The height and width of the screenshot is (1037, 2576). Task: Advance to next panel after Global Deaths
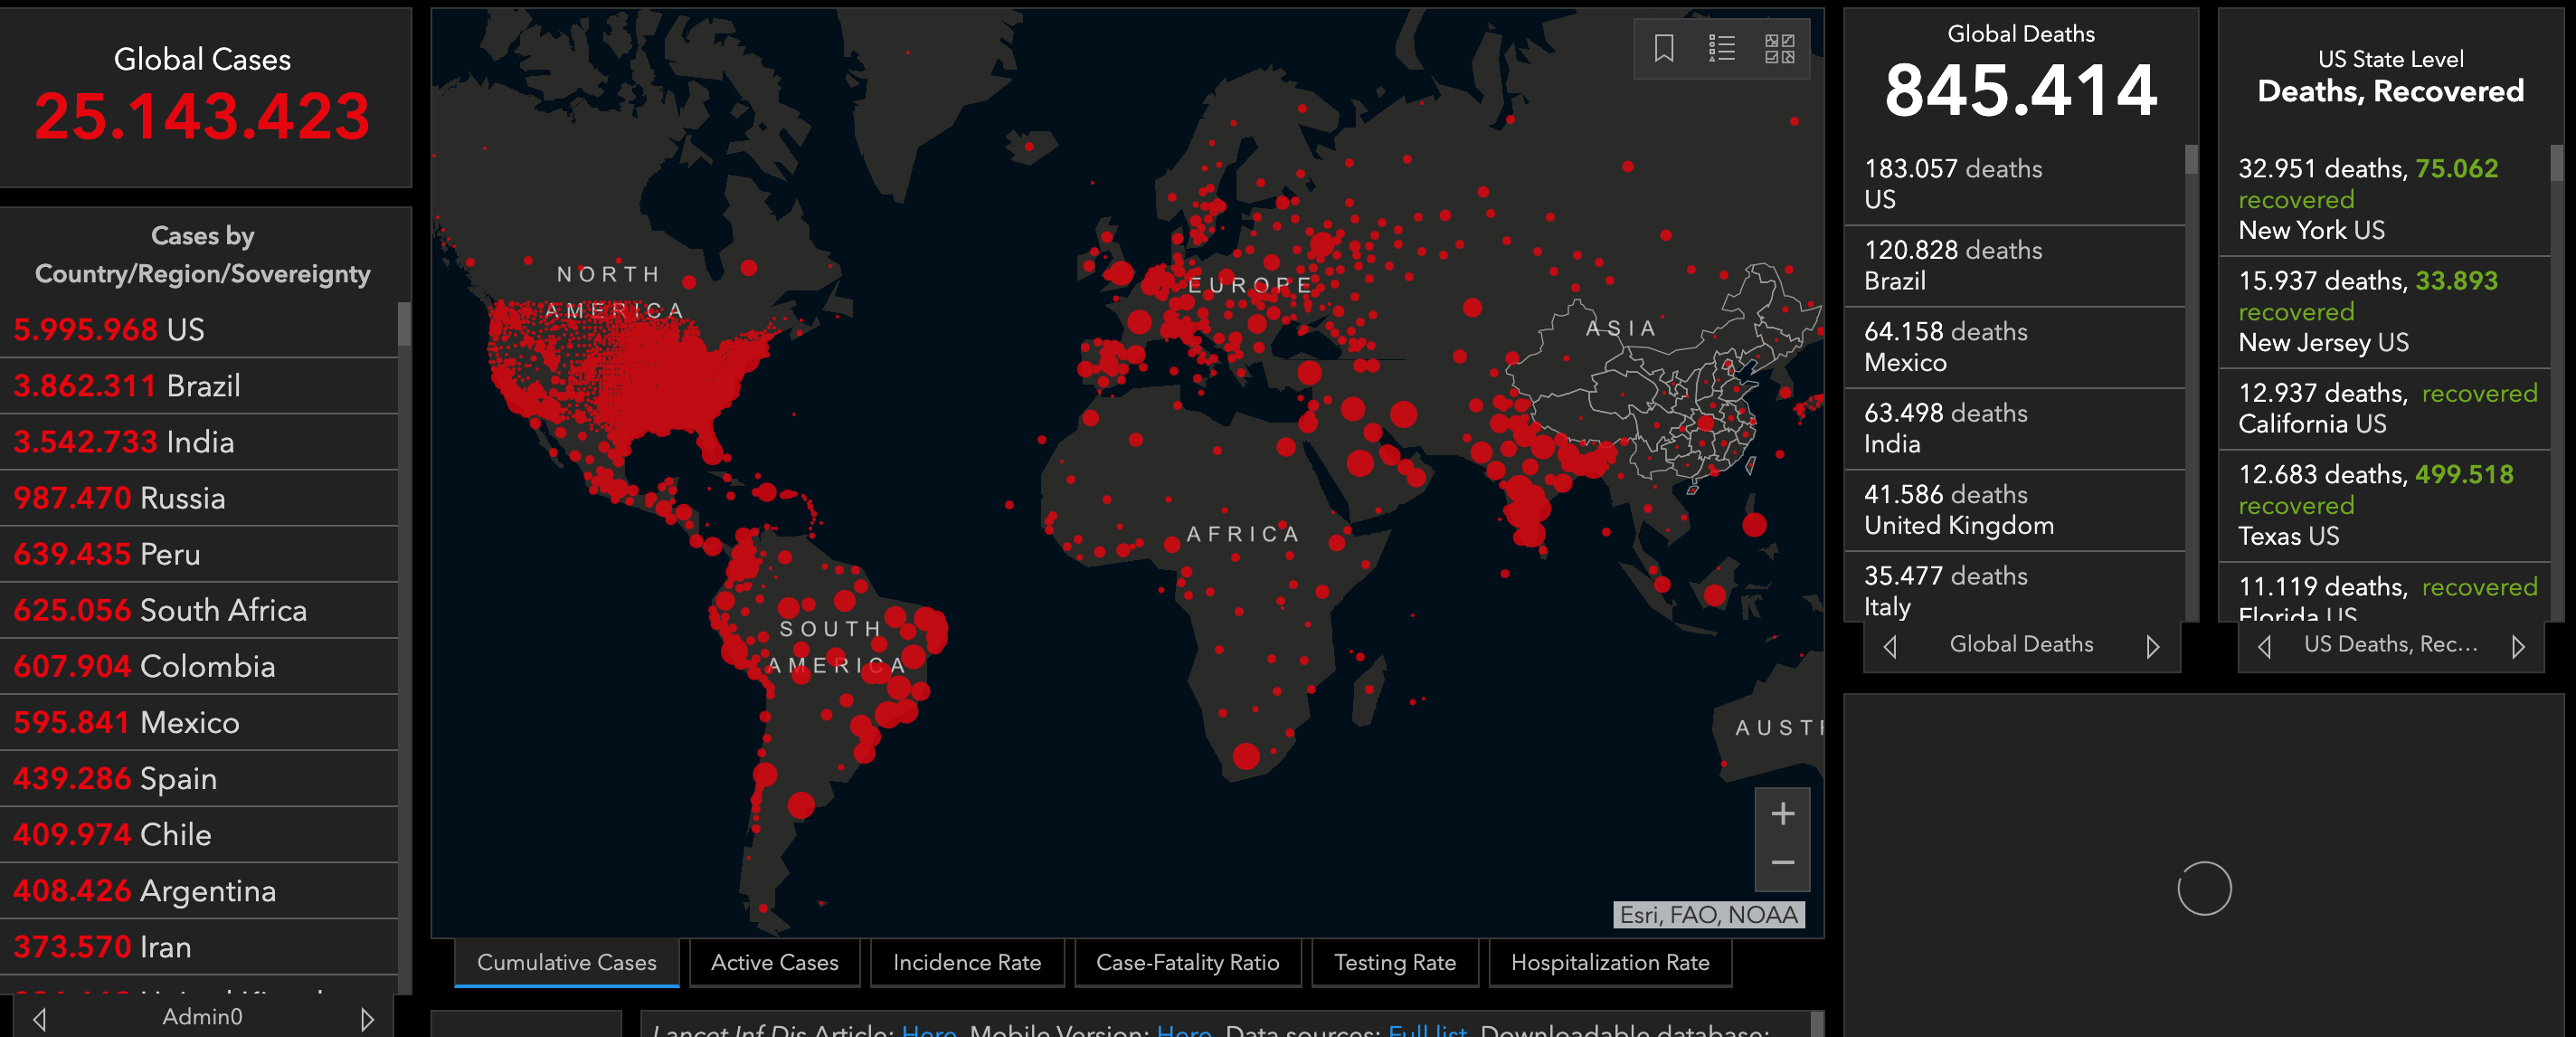point(2152,646)
